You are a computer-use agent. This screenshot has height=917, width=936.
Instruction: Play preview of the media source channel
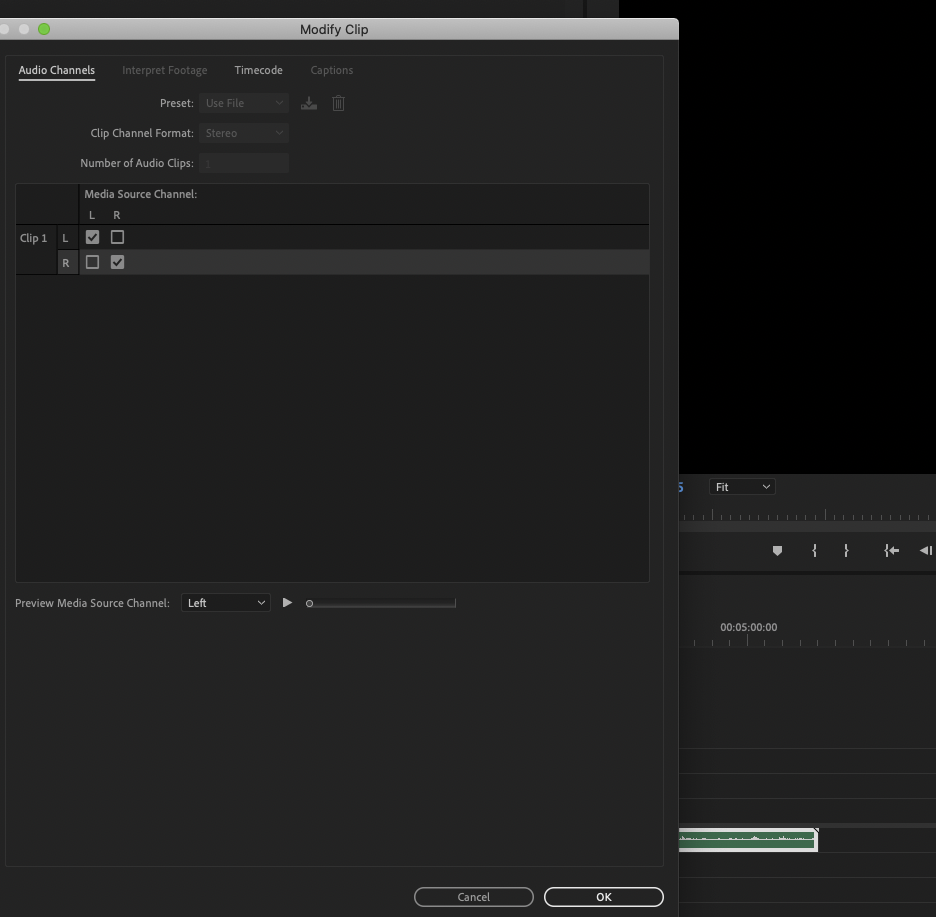click(287, 602)
